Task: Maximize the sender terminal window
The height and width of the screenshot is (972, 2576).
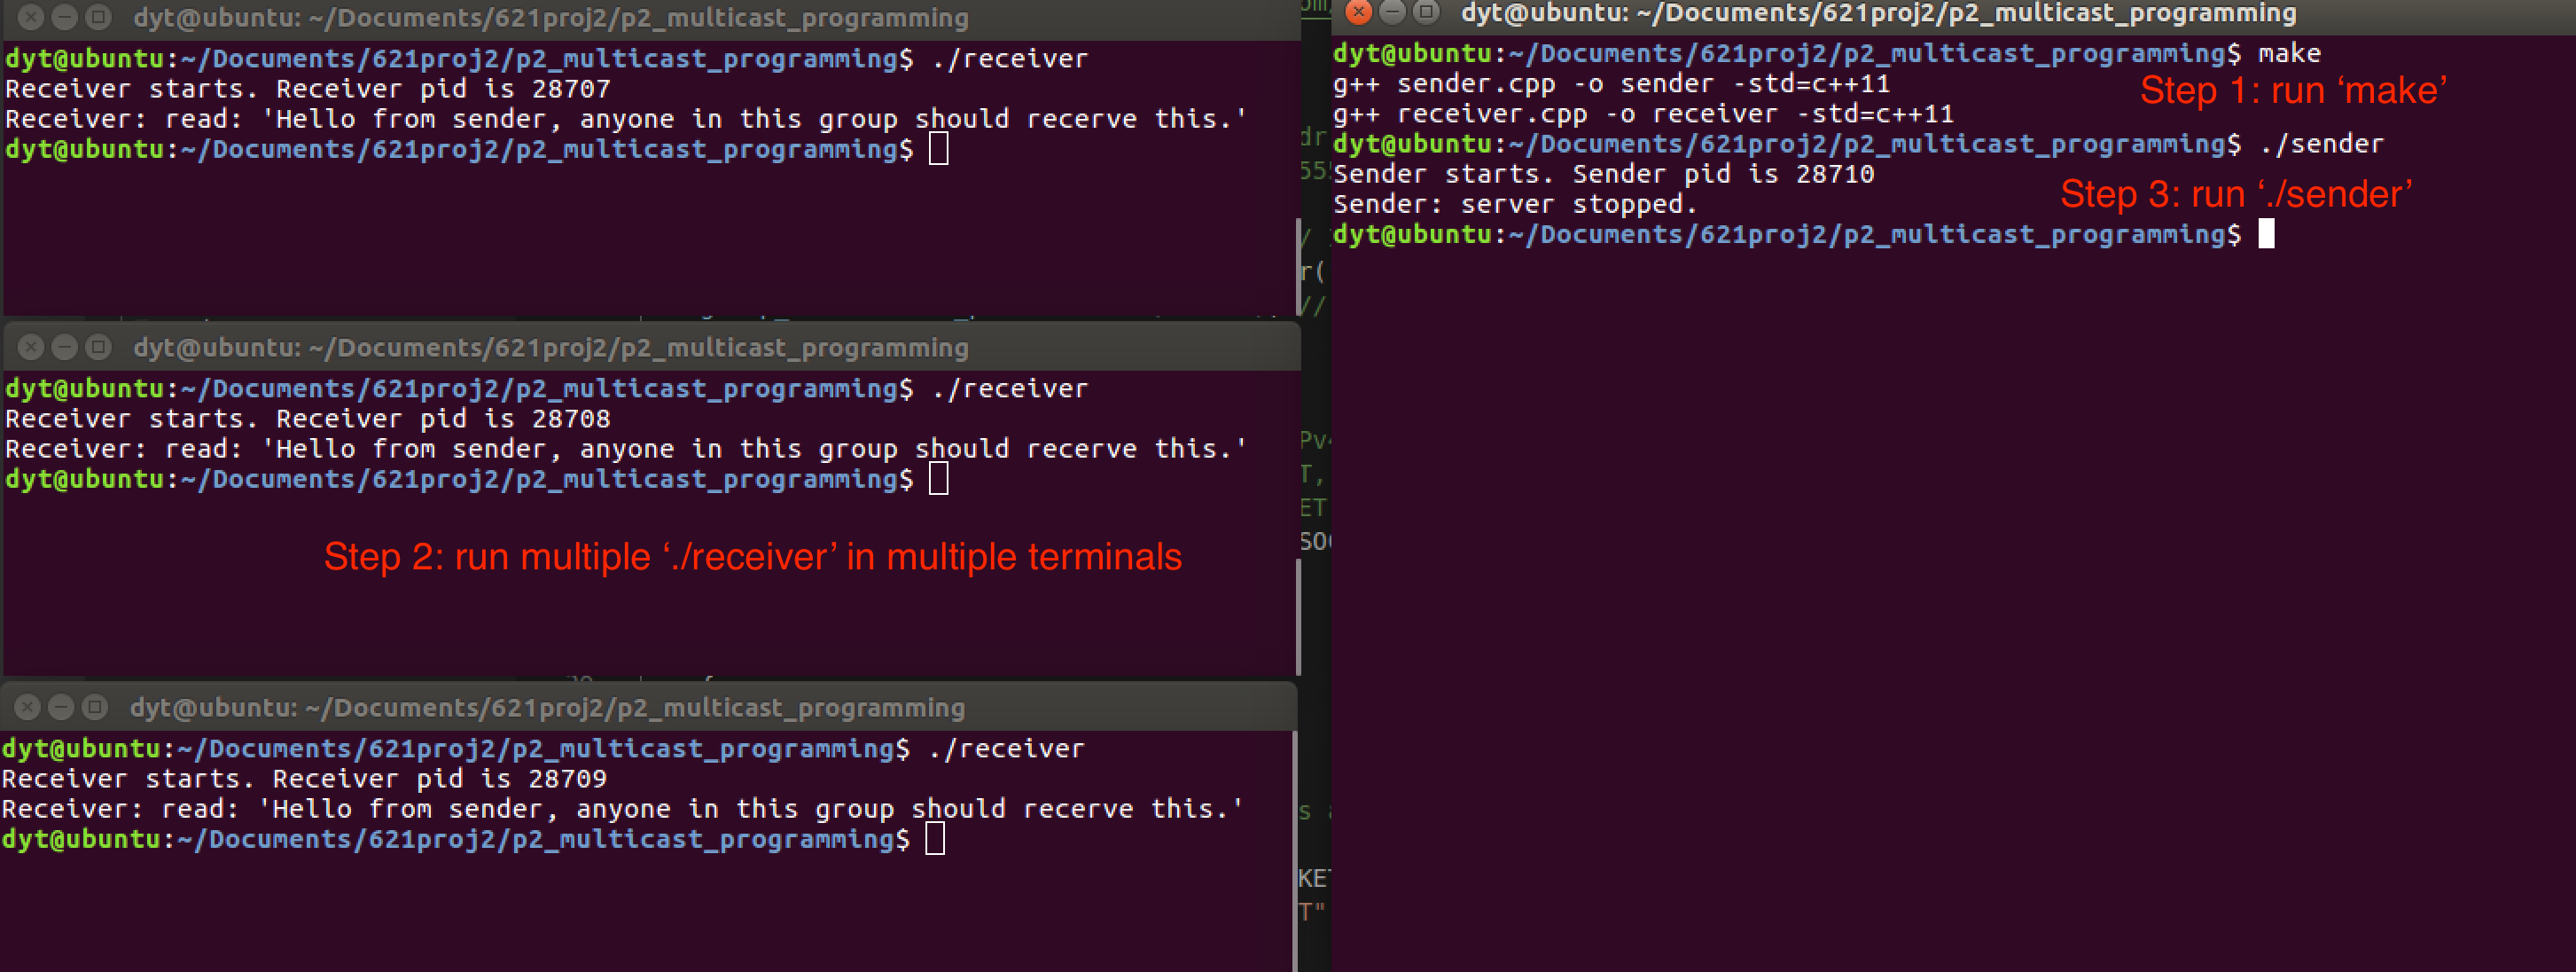Action: pyautogui.click(x=1426, y=13)
